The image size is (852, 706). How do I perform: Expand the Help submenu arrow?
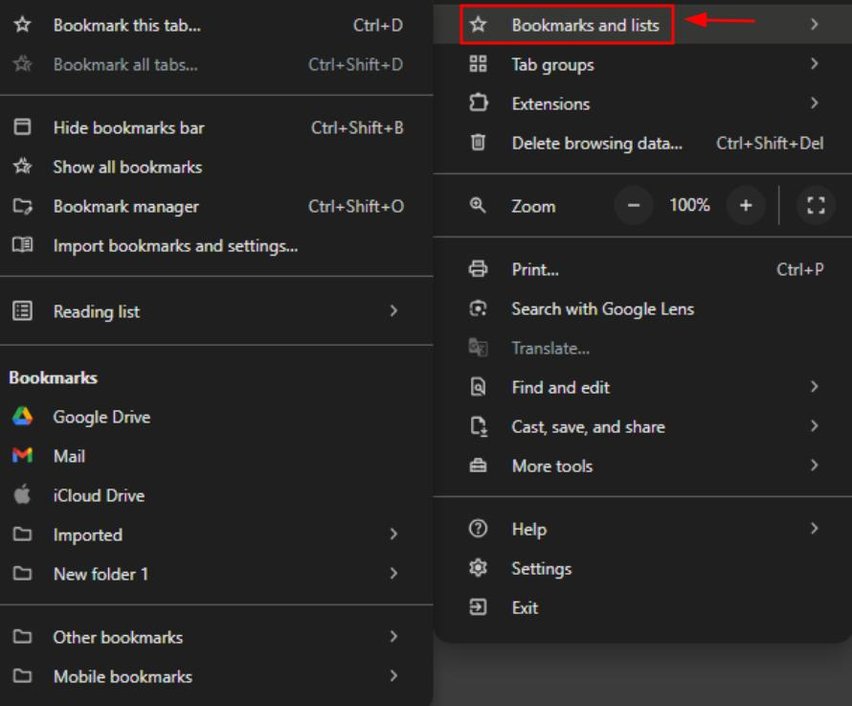tap(814, 528)
